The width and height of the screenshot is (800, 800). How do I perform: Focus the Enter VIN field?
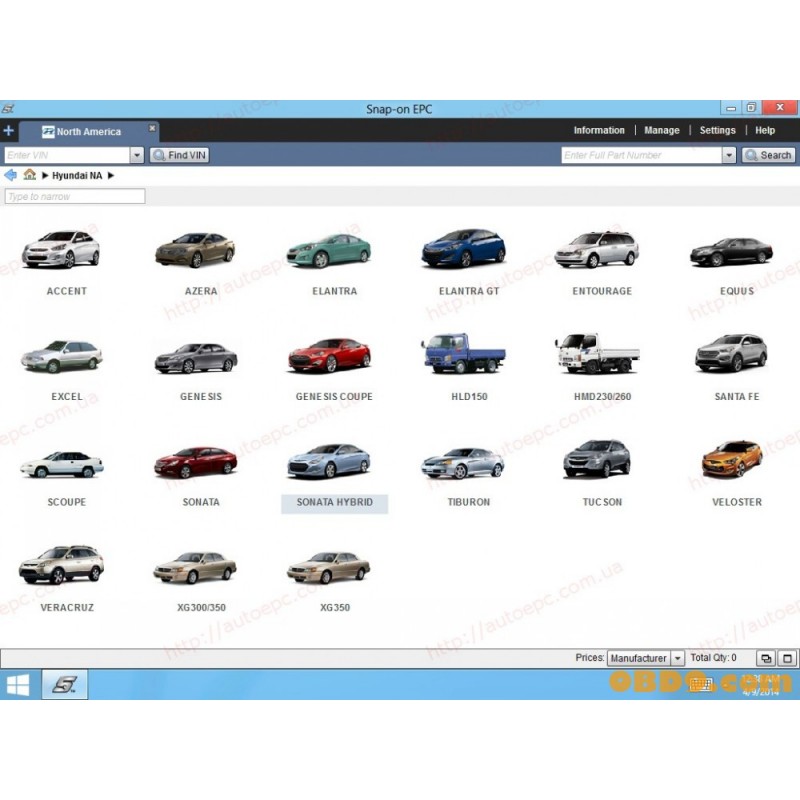click(67, 155)
